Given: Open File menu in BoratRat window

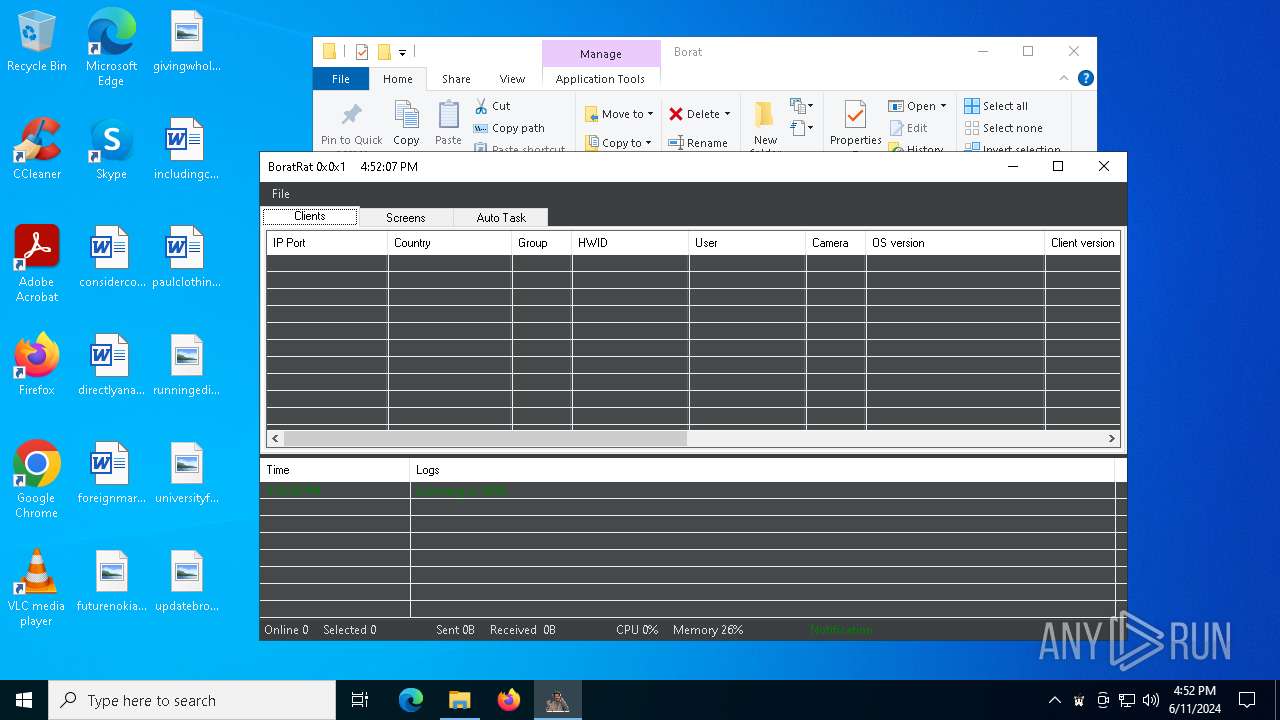Looking at the screenshot, I should point(281,194).
